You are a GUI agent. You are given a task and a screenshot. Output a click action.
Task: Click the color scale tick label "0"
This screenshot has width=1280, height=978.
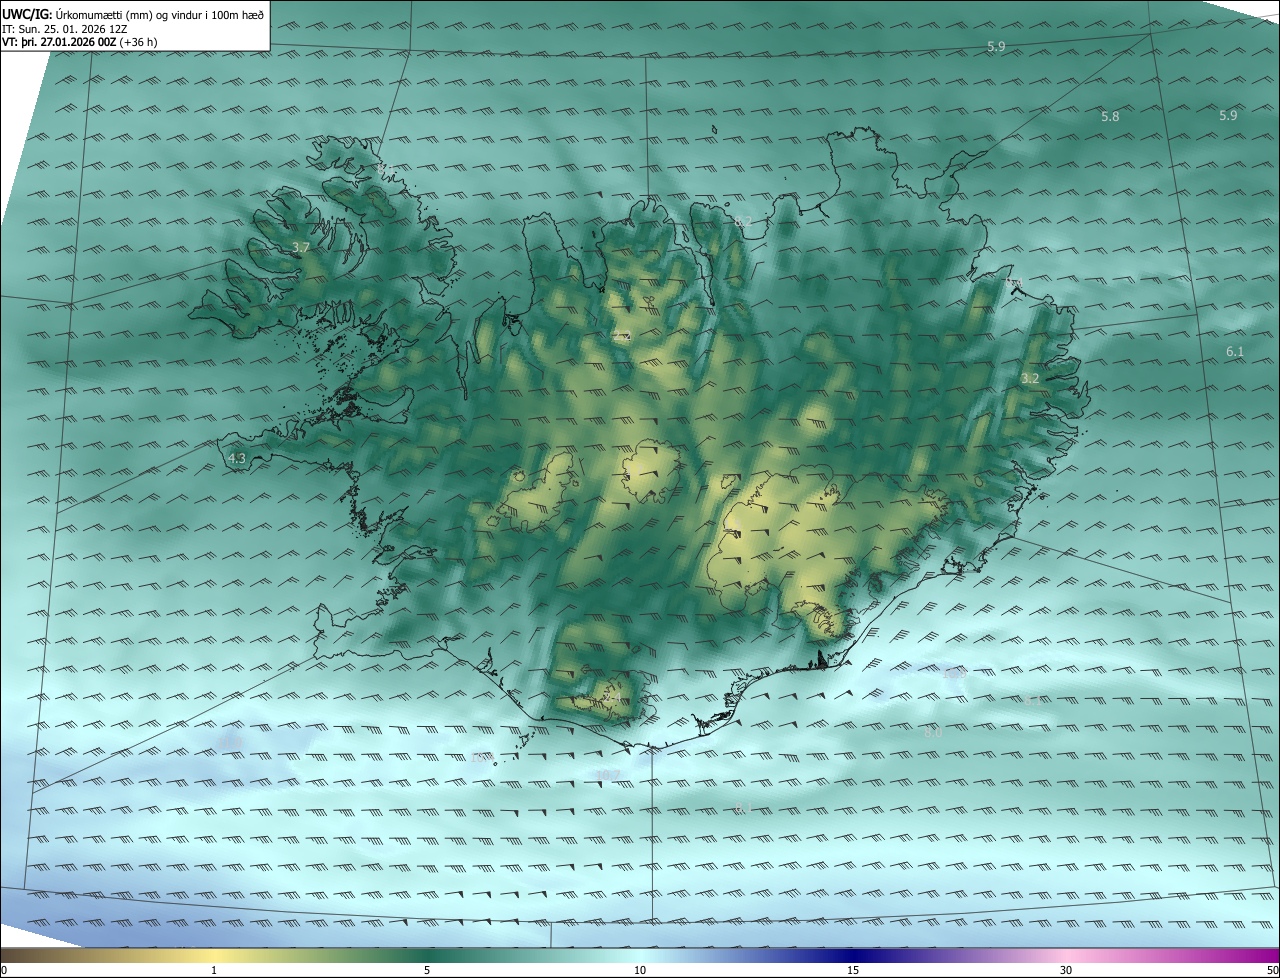(x=4, y=971)
